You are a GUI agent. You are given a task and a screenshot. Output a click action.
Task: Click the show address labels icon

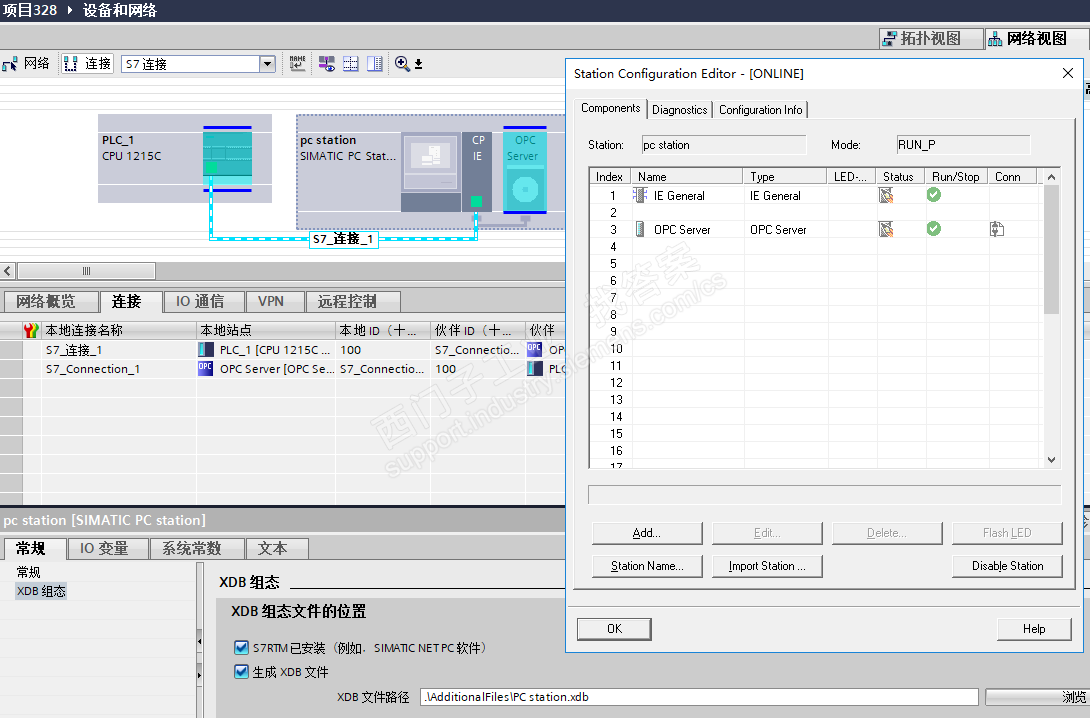327,63
